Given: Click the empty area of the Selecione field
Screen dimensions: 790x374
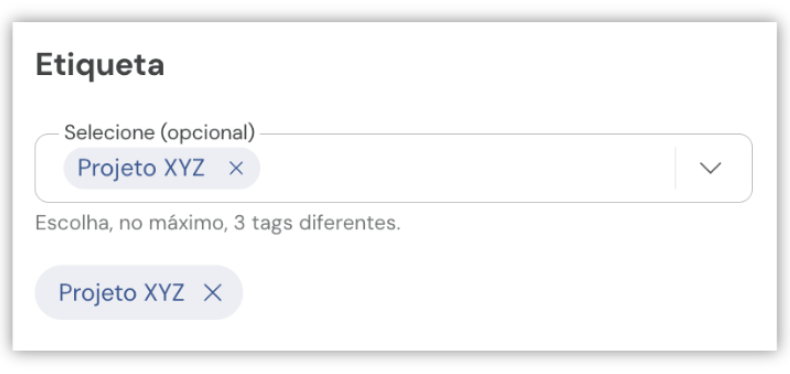Looking at the screenshot, I should point(466,168).
